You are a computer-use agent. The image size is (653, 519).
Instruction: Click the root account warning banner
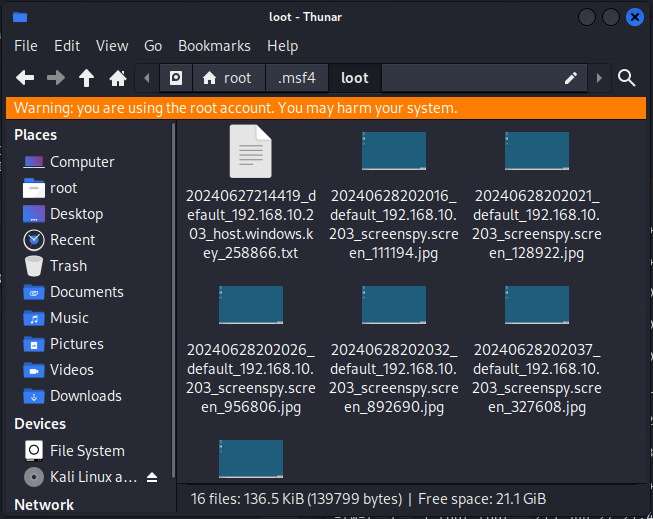(x=326, y=108)
